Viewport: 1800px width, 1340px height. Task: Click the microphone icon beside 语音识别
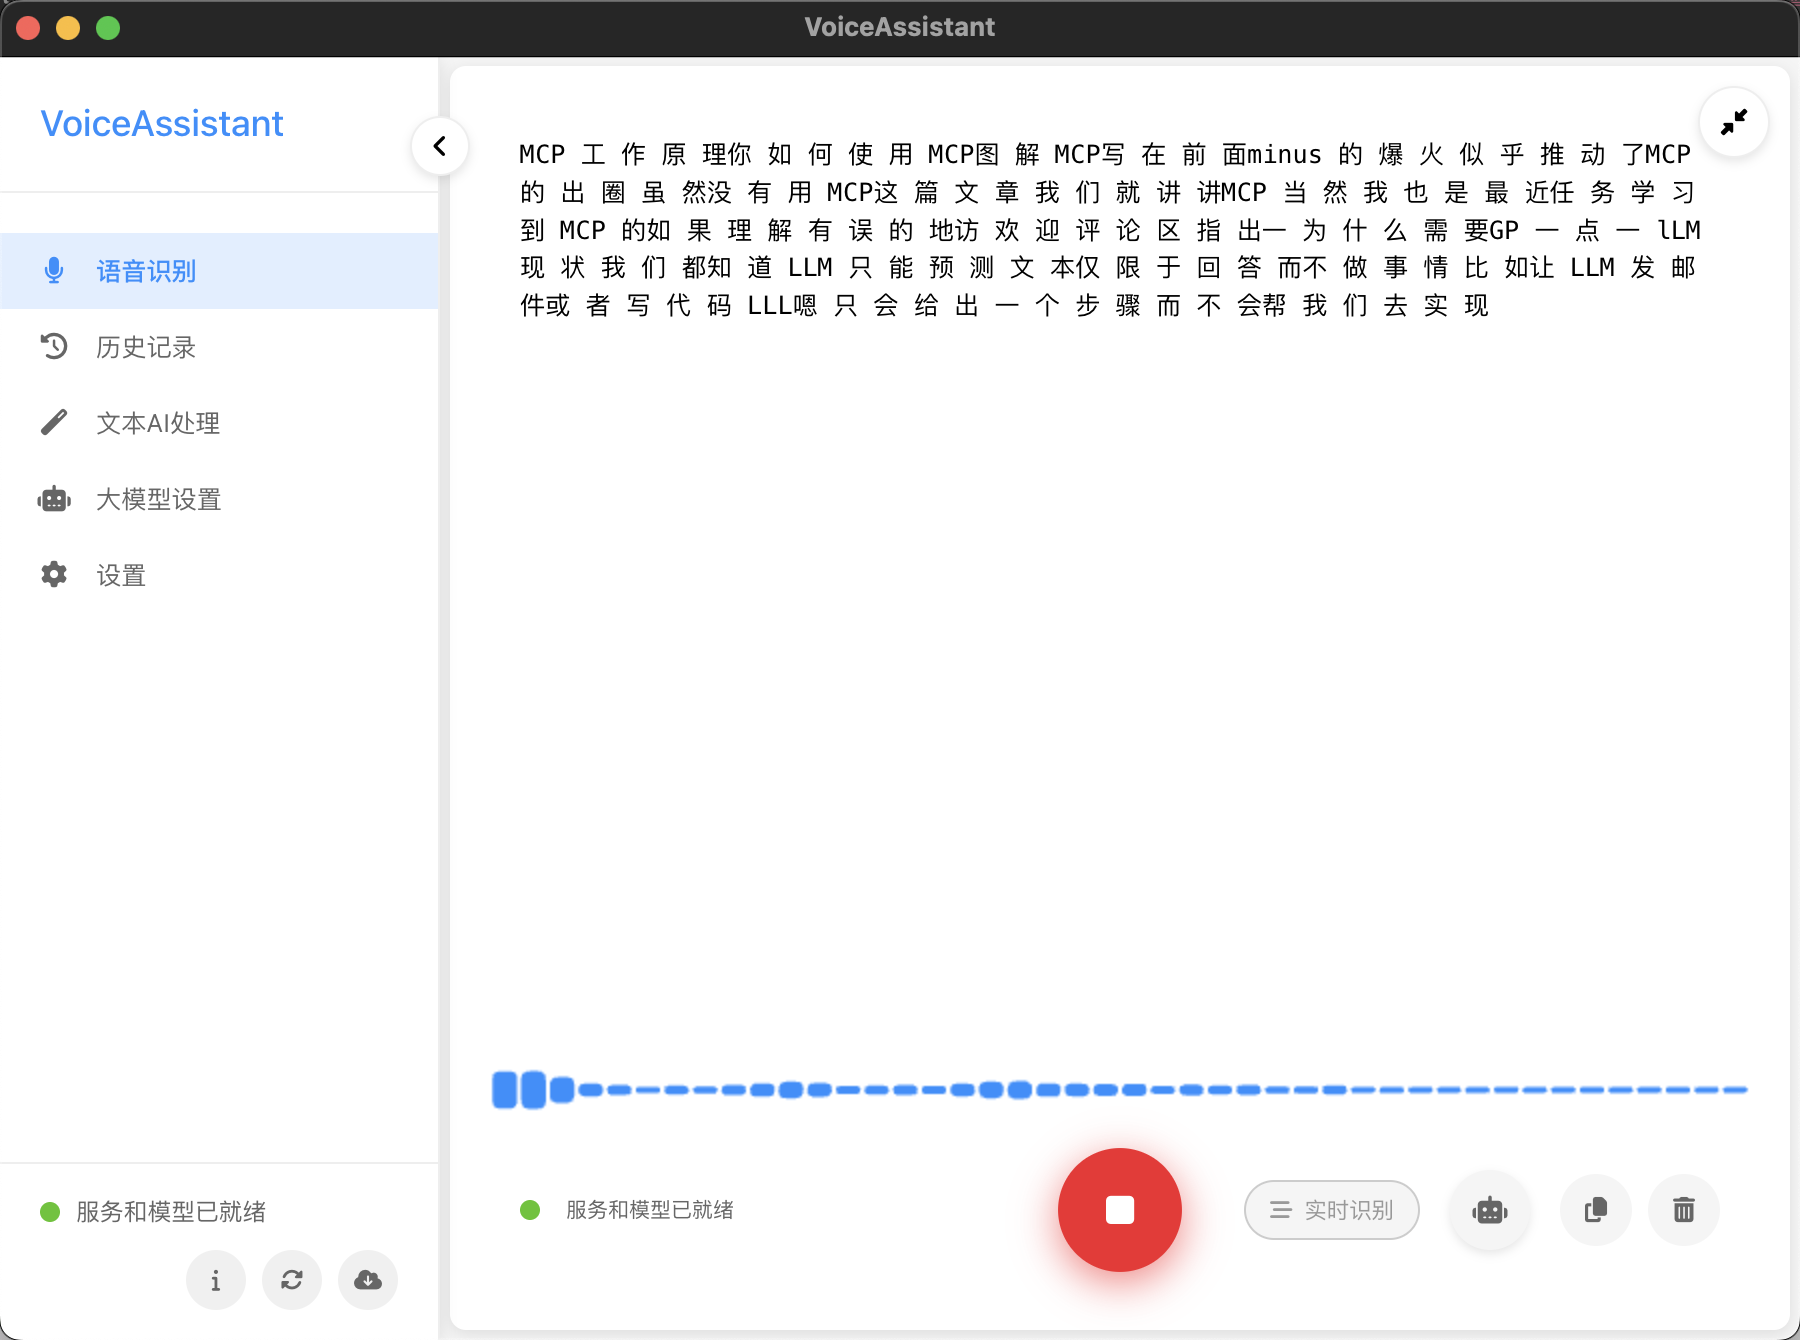[x=54, y=271]
